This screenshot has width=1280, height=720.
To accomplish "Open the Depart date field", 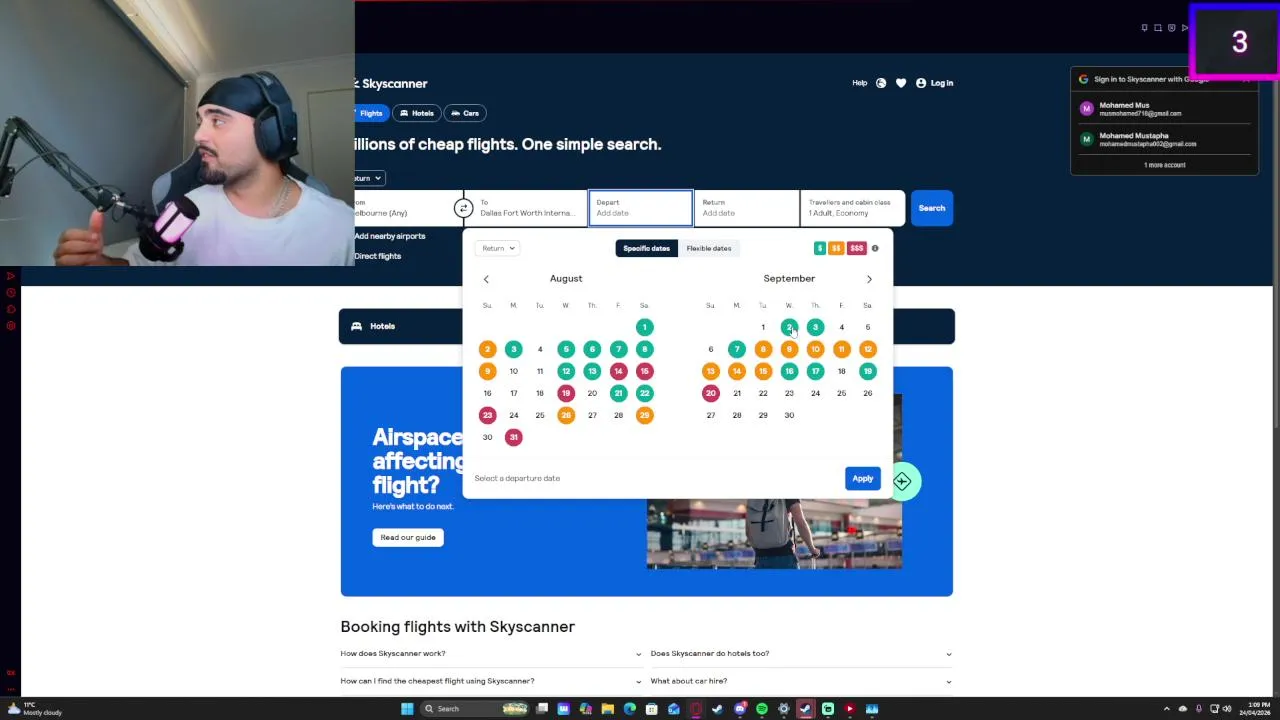I will pyautogui.click(x=640, y=208).
